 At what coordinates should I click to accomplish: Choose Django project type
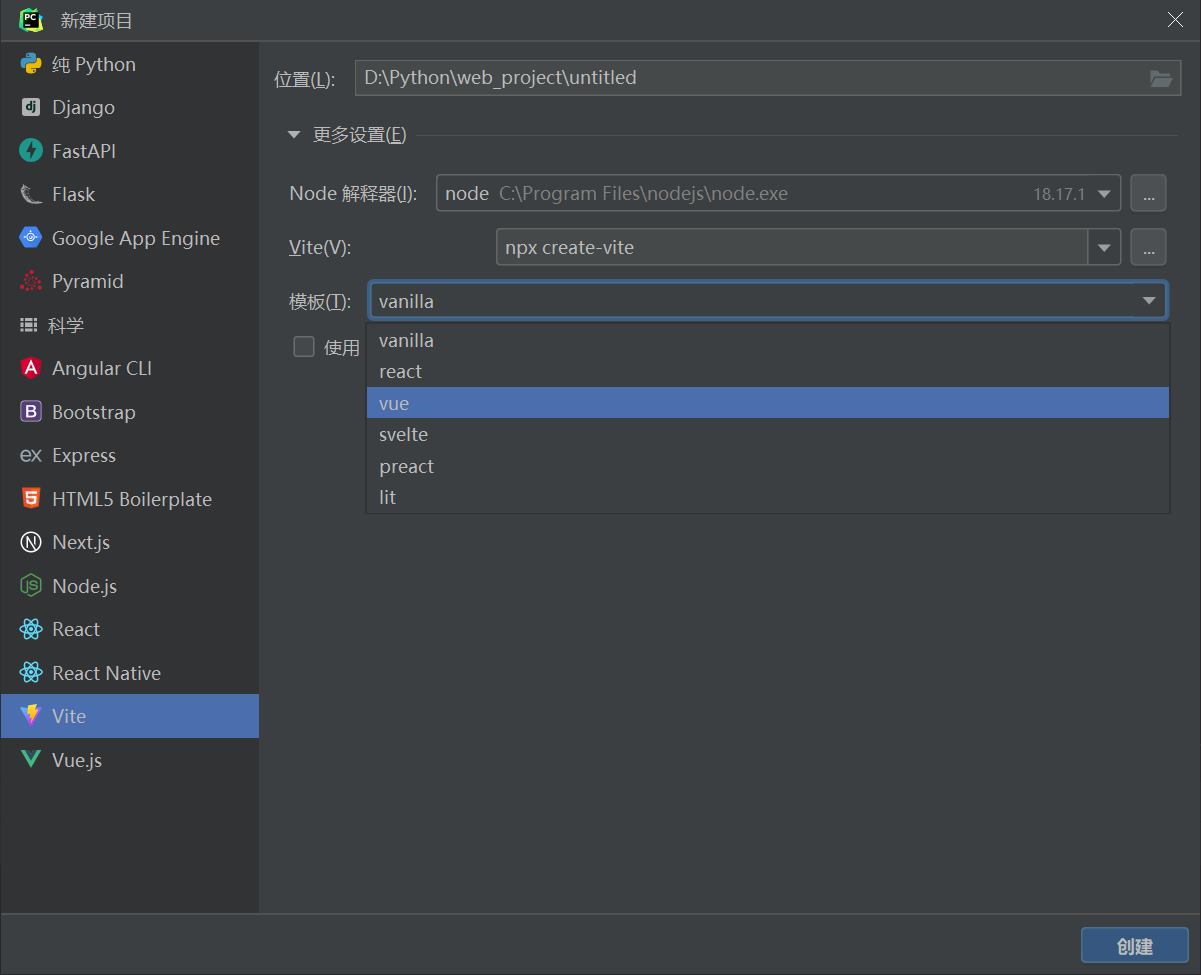pos(130,107)
